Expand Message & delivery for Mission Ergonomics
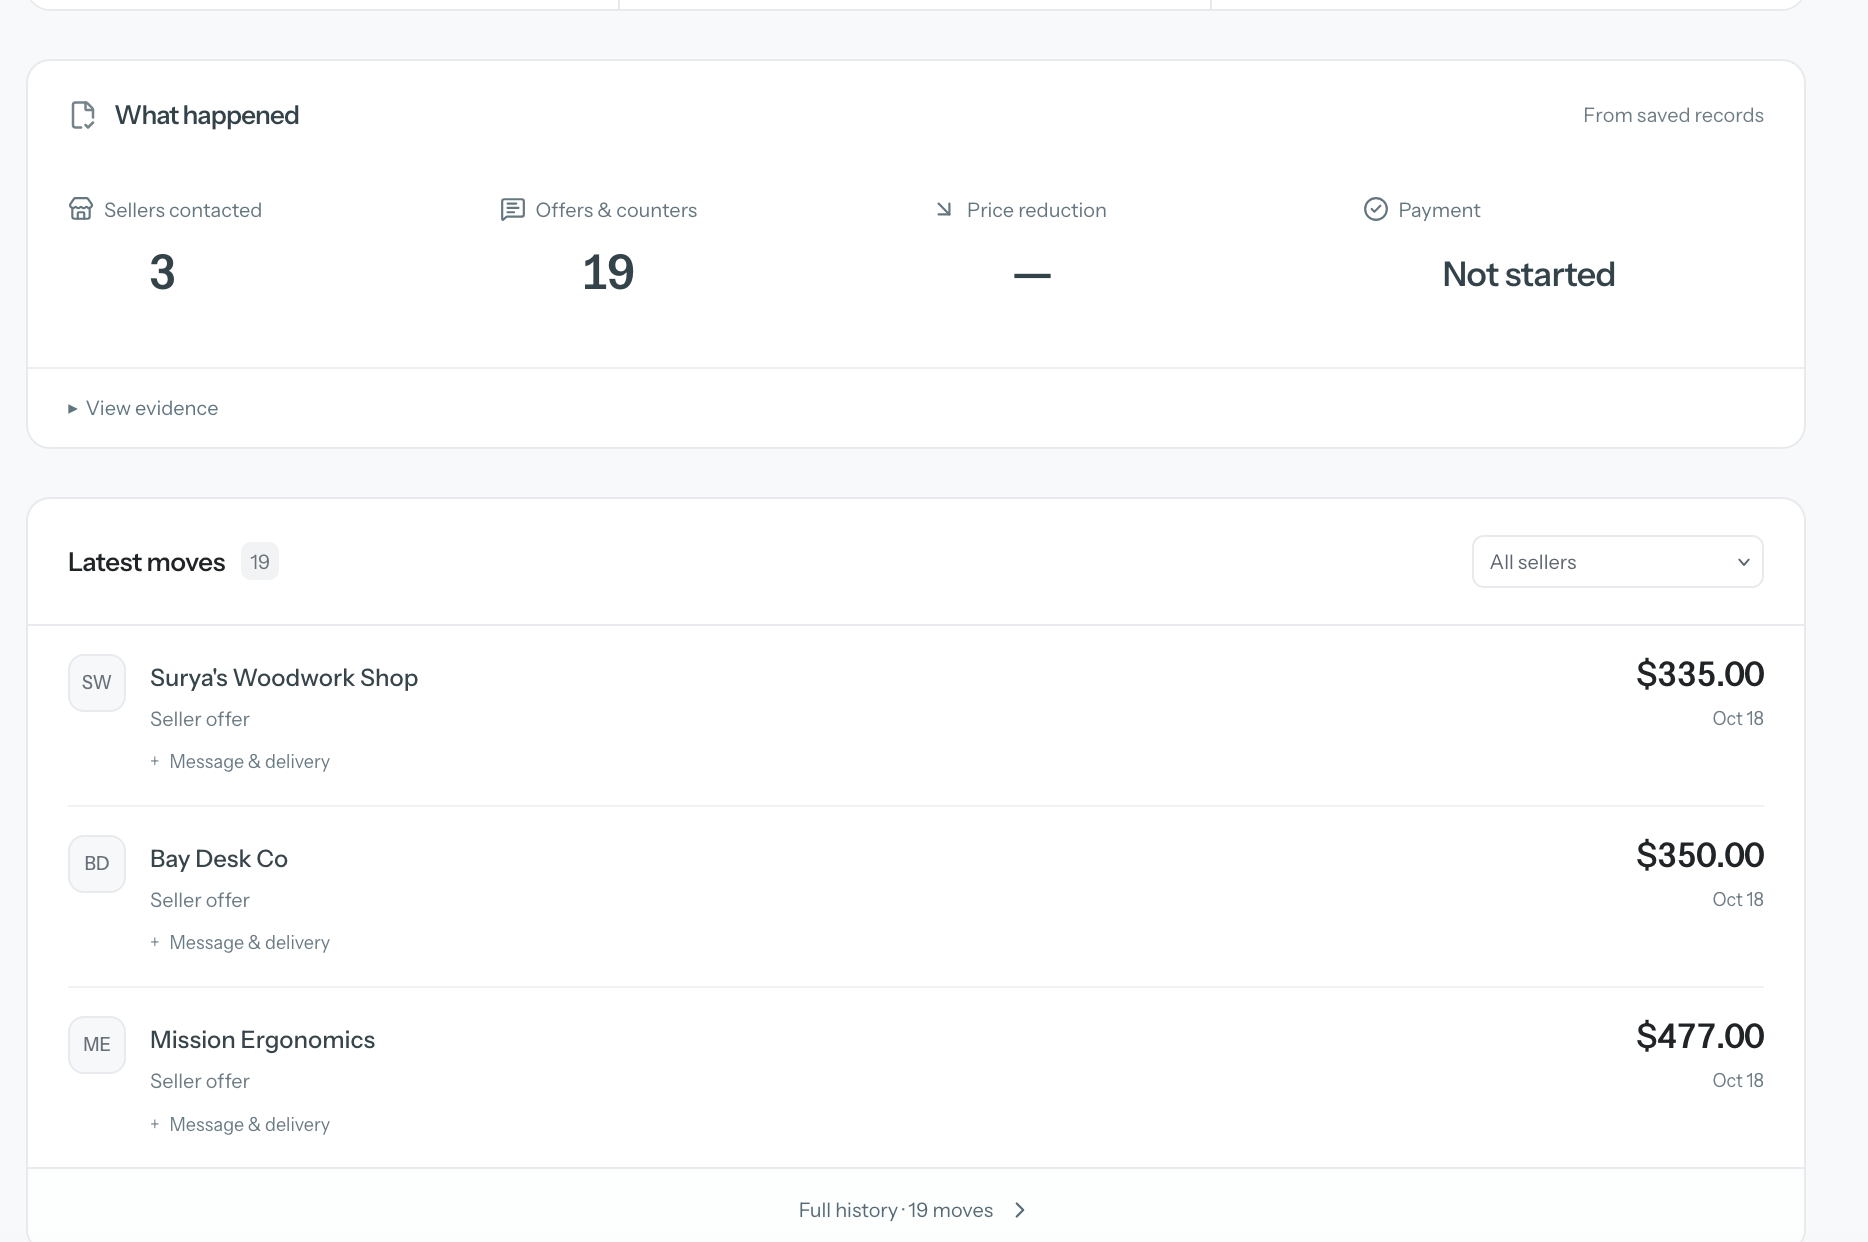The image size is (1868, 1242). click(240, 1125)
